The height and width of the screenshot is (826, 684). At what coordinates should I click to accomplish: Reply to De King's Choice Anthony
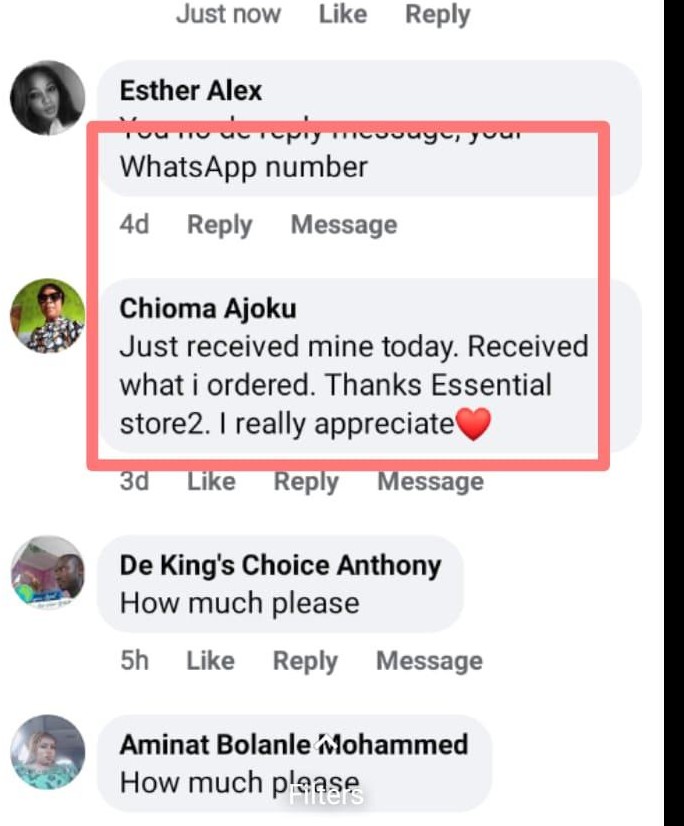click(x=305, y=662)
